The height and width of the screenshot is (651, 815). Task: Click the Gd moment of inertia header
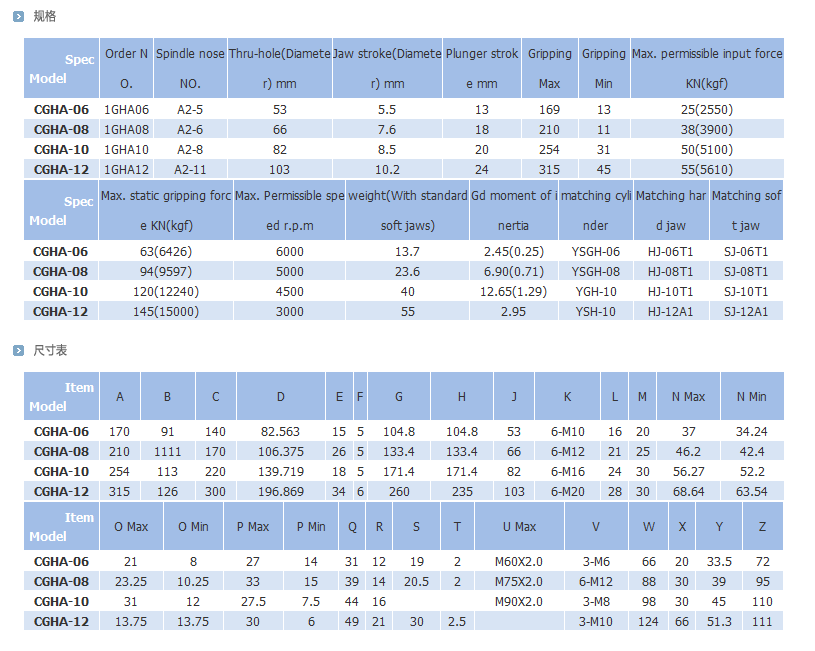[514, 210]
